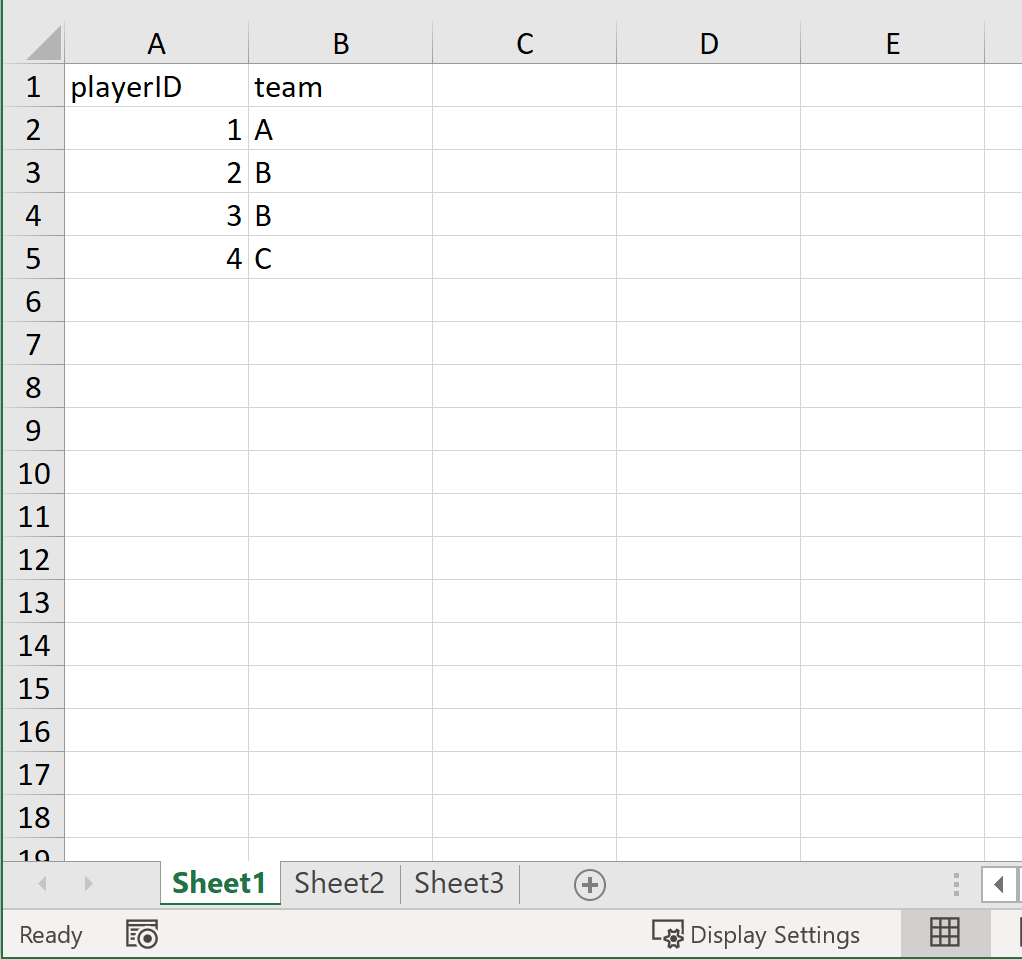This screenshot has width=1022, height=959.
Task: Select the playerID header cell
Action: click(156, 87)
